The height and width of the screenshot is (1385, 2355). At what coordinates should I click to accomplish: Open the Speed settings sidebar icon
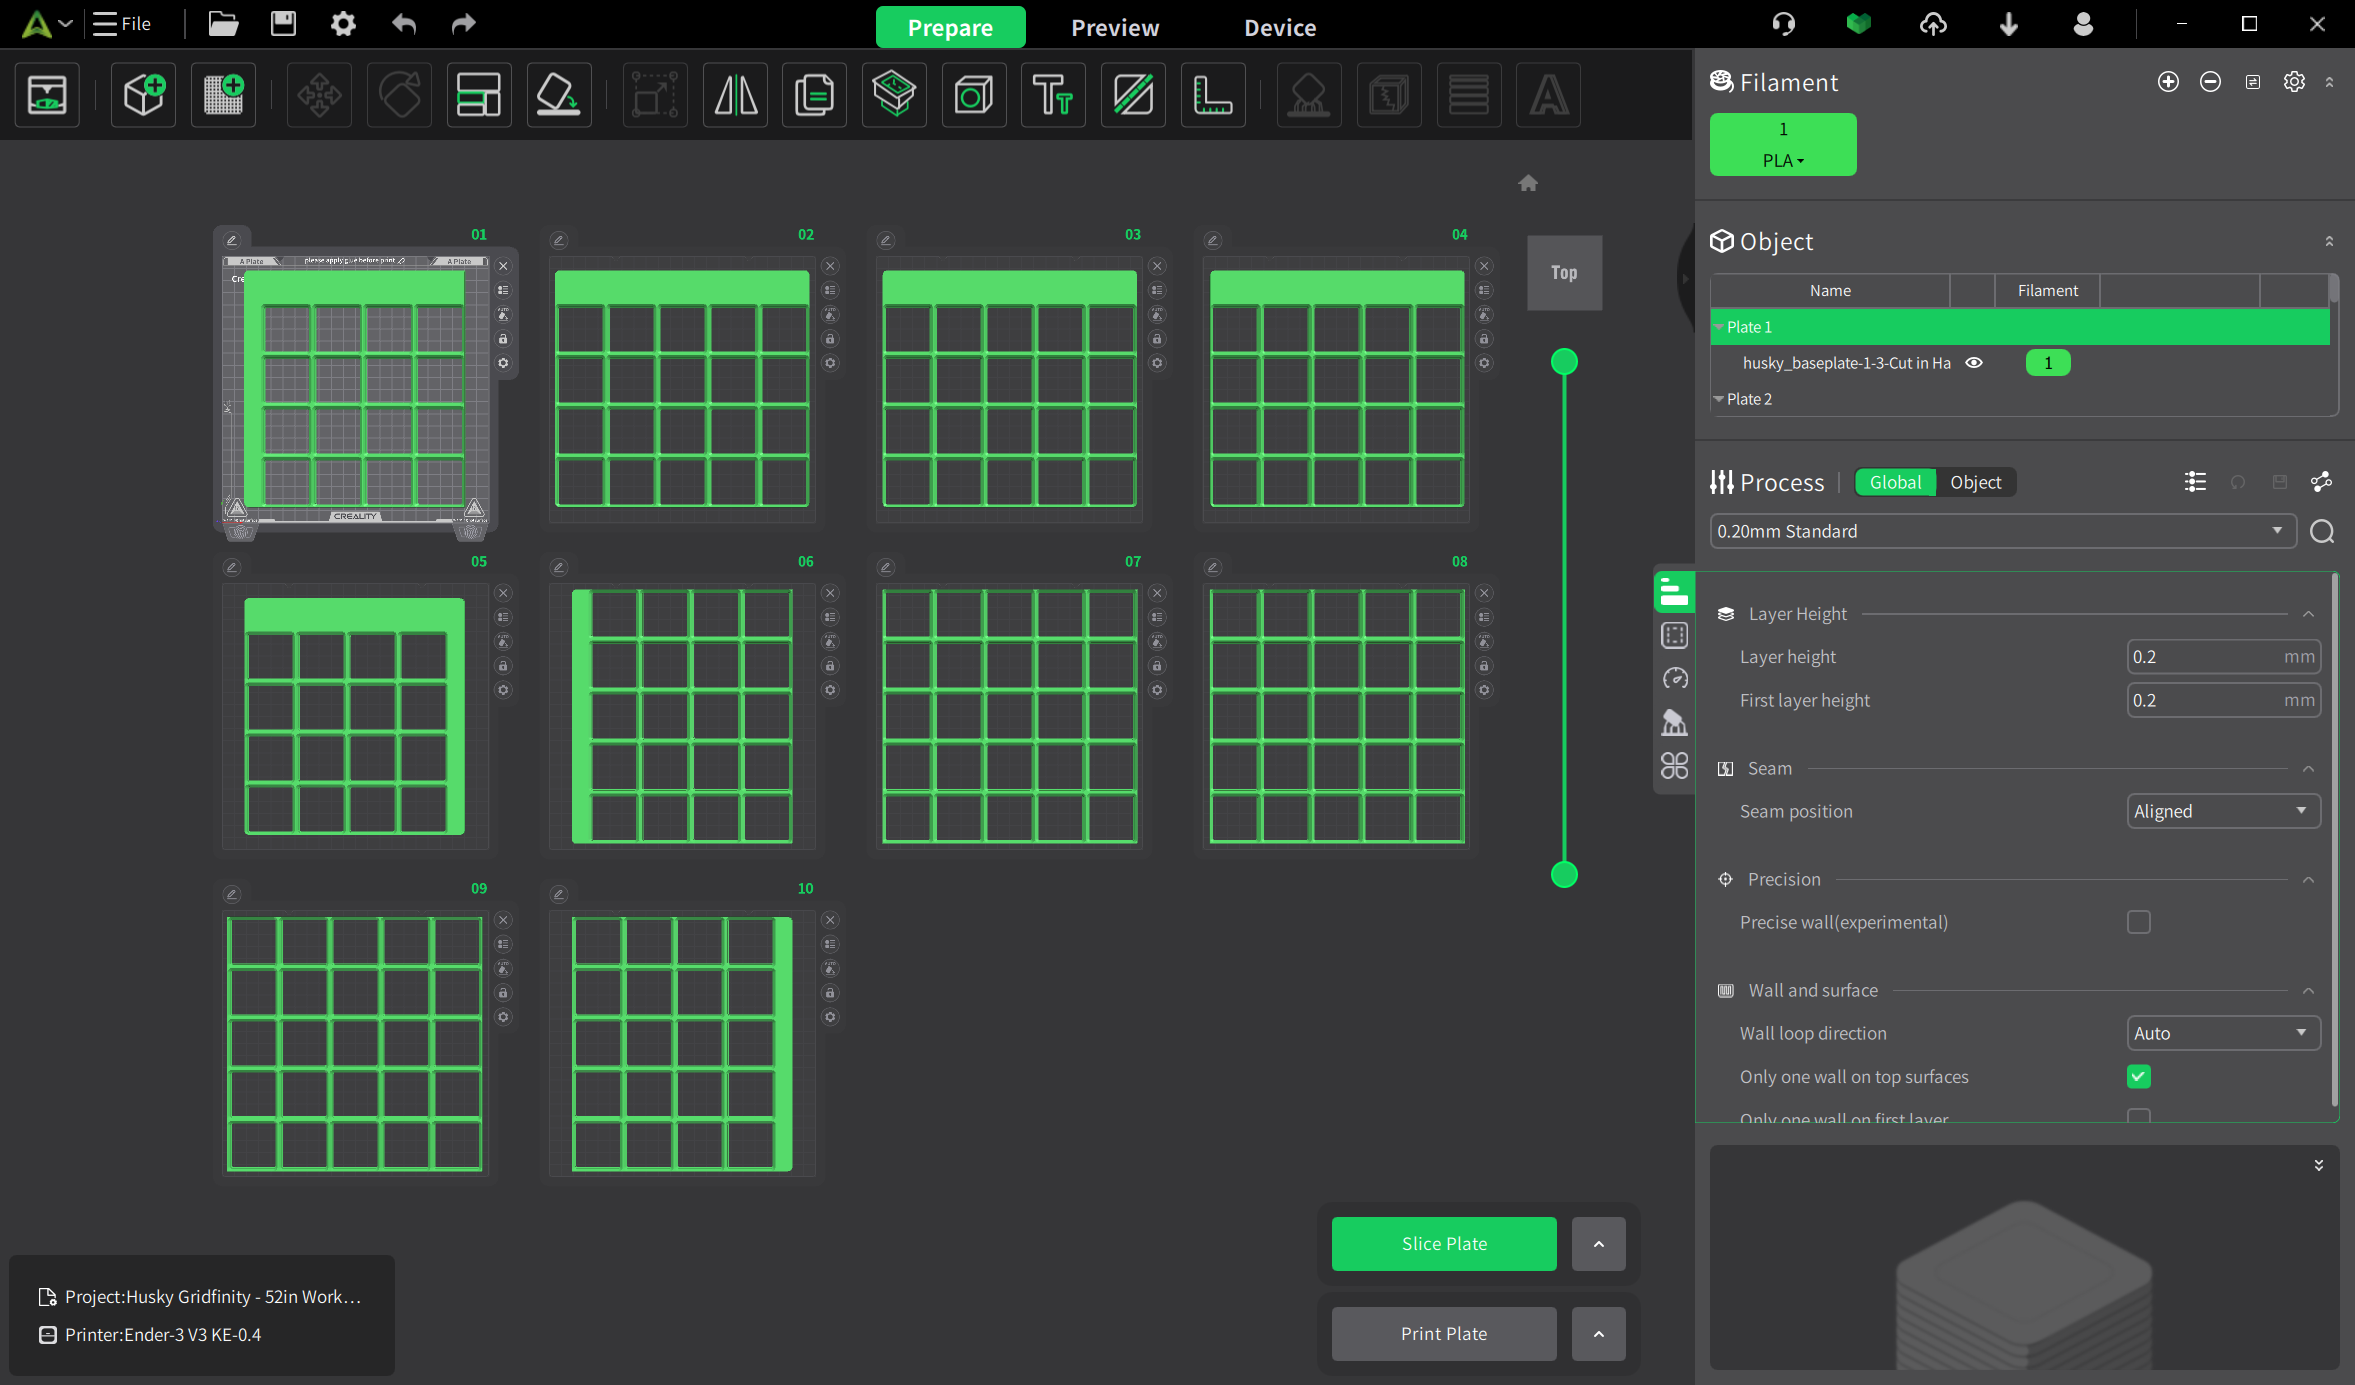[1675, 679]
